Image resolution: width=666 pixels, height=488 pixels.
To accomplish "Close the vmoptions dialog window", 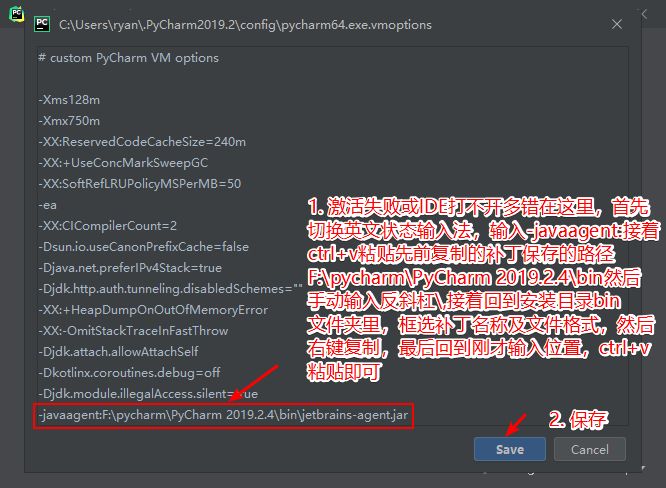I will coord(617,24).
